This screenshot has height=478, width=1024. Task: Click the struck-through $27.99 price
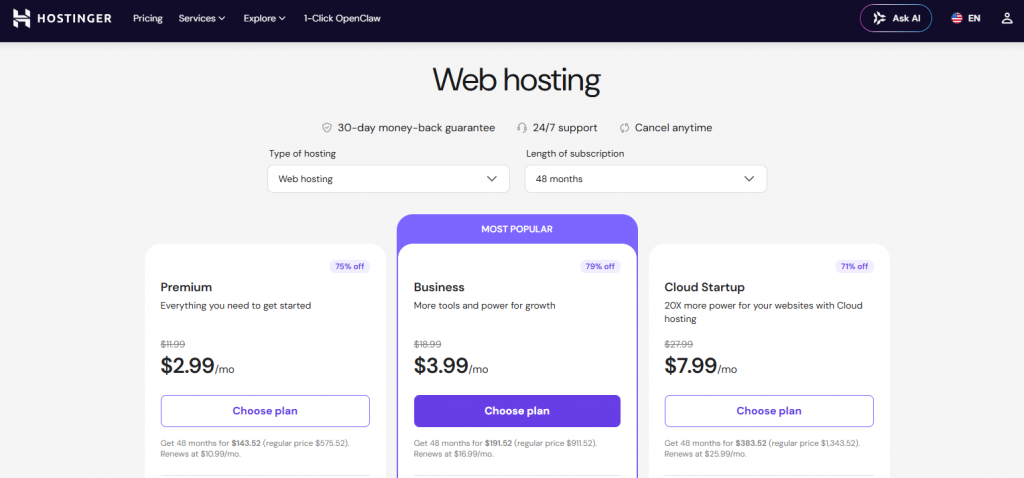point(679,344)
